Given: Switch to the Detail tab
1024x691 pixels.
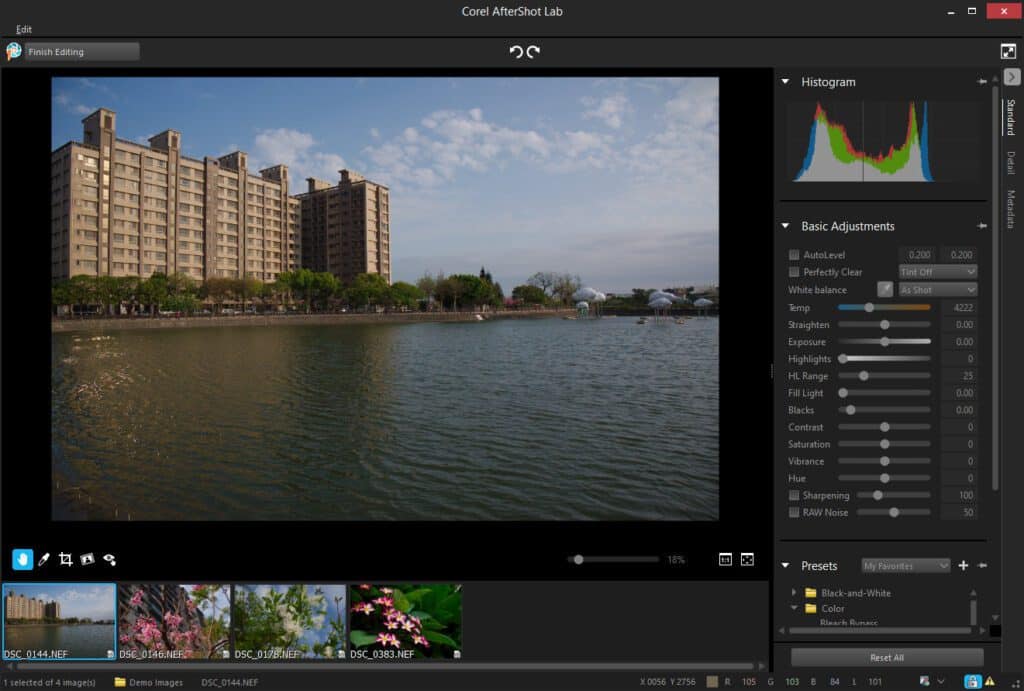Looking at the screenshot, I should [x=1011, y=163].
